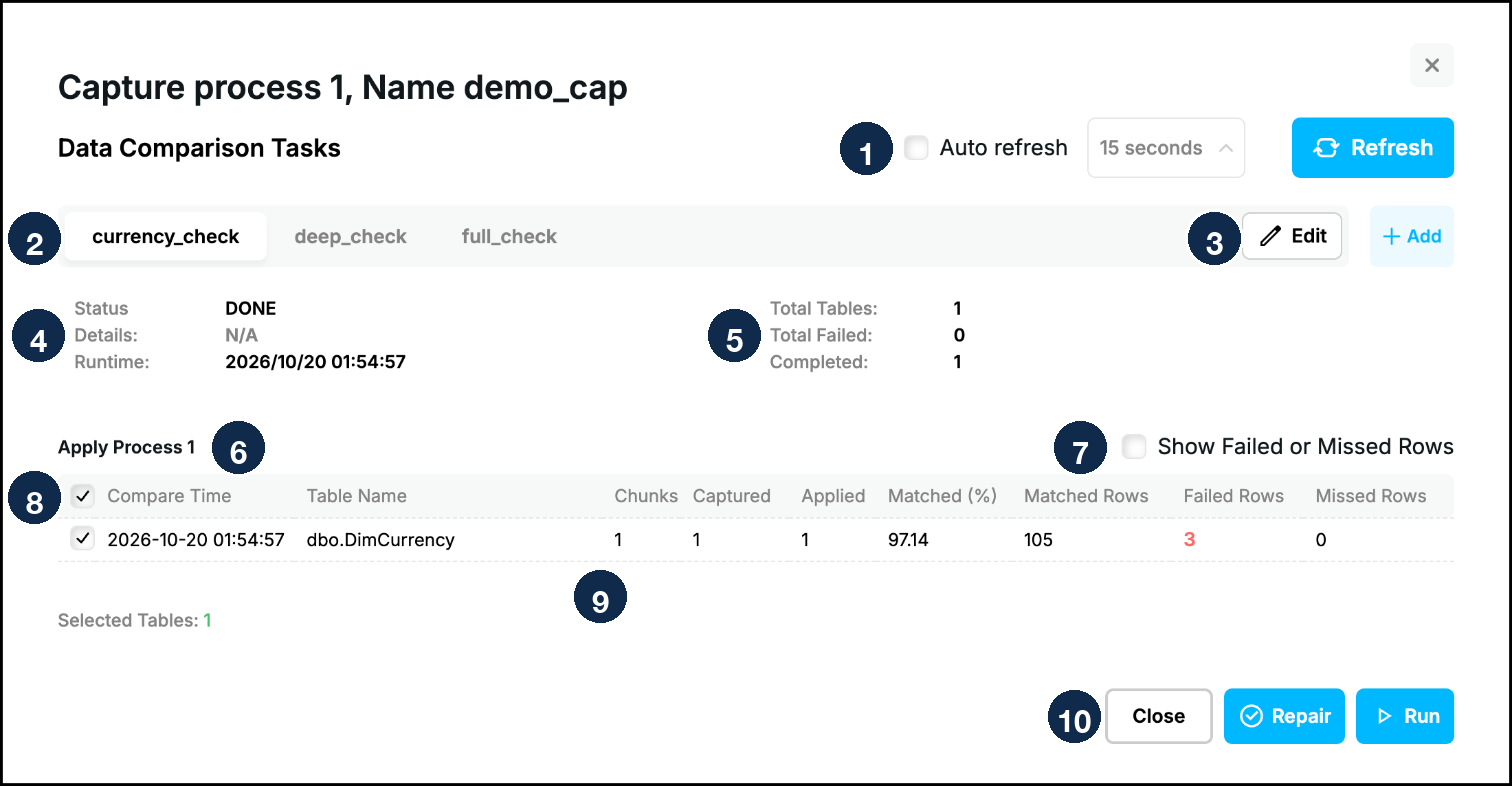Viewport: 1512px width, 786px height.
Task: Click the Repair button
Action: [x=1285, y=716]
